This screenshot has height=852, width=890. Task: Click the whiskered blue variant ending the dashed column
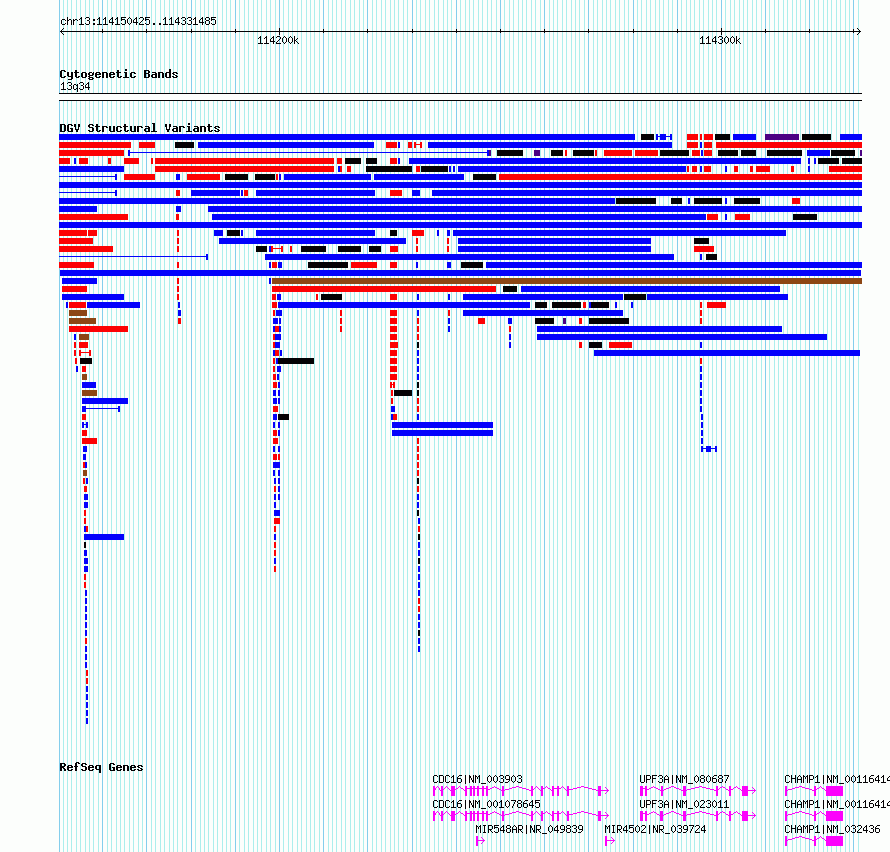coord(709,449)
